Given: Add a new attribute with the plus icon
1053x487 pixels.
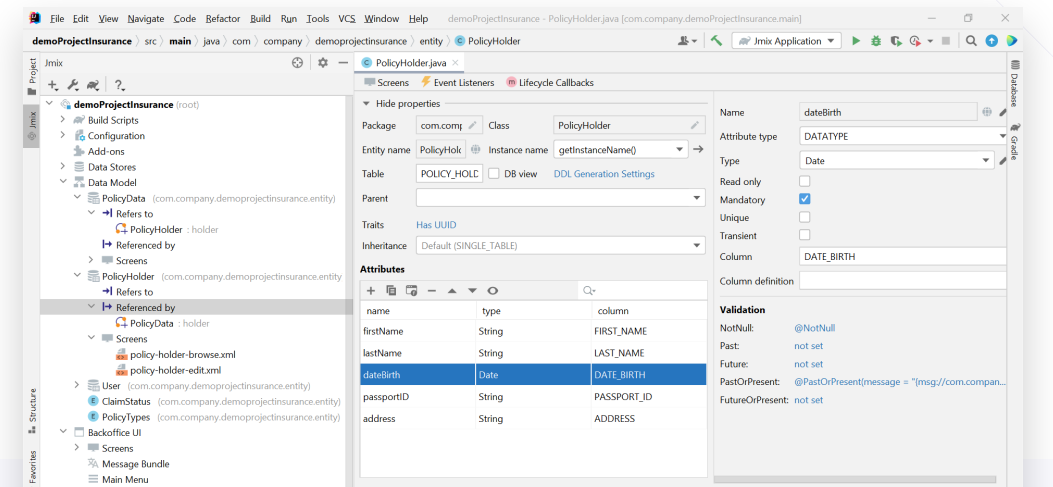Looking at the screenshot, I should click(x=371, y=290).
